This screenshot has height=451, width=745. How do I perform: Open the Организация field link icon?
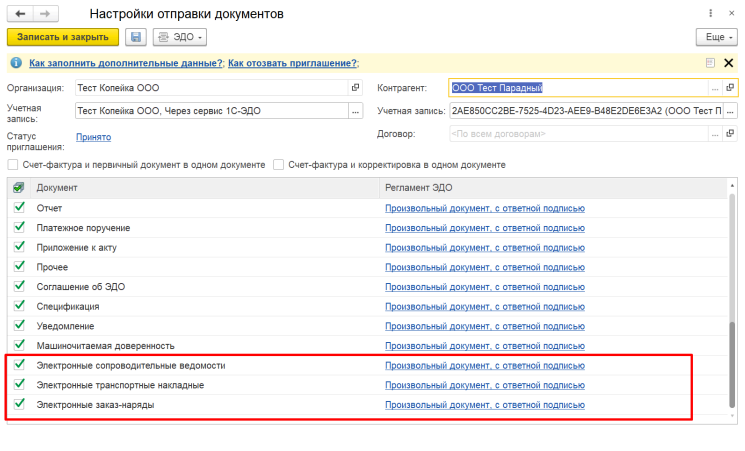(x=355, y=87)
